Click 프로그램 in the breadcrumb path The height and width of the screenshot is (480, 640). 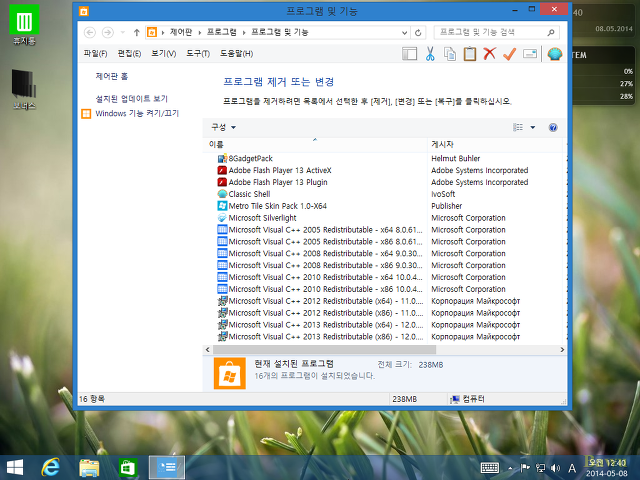[222, 32]
